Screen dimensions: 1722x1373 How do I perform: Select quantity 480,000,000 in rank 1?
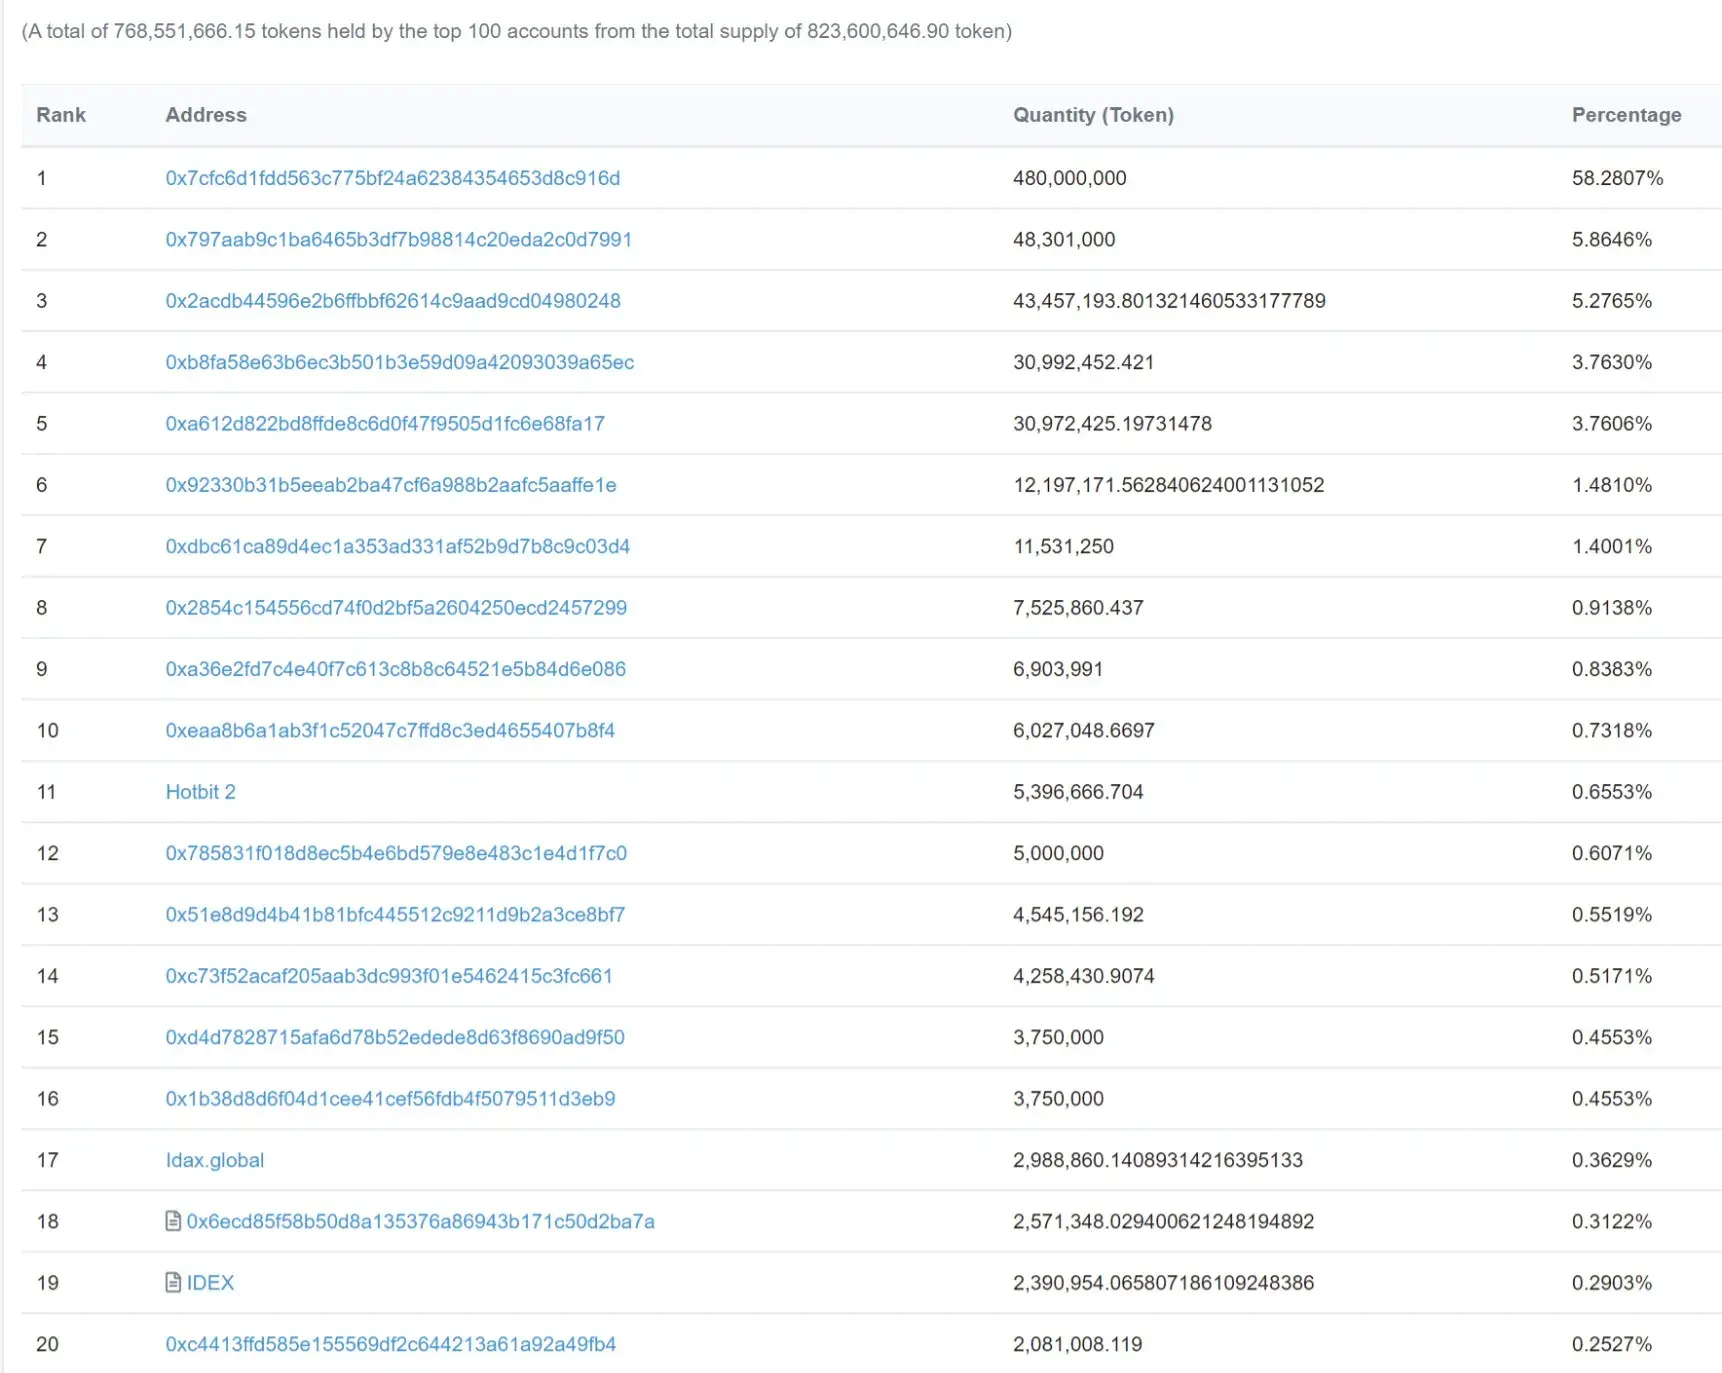1069,178
